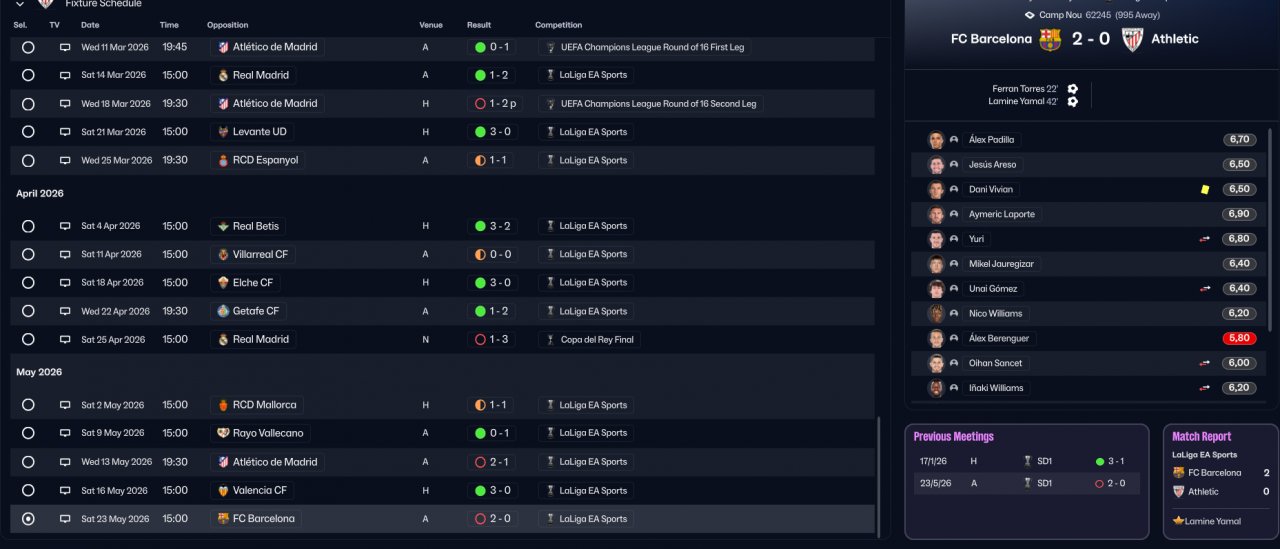Click the RCD Mallorca club badge
The image size is (1280, 549).
coord(223,405)
